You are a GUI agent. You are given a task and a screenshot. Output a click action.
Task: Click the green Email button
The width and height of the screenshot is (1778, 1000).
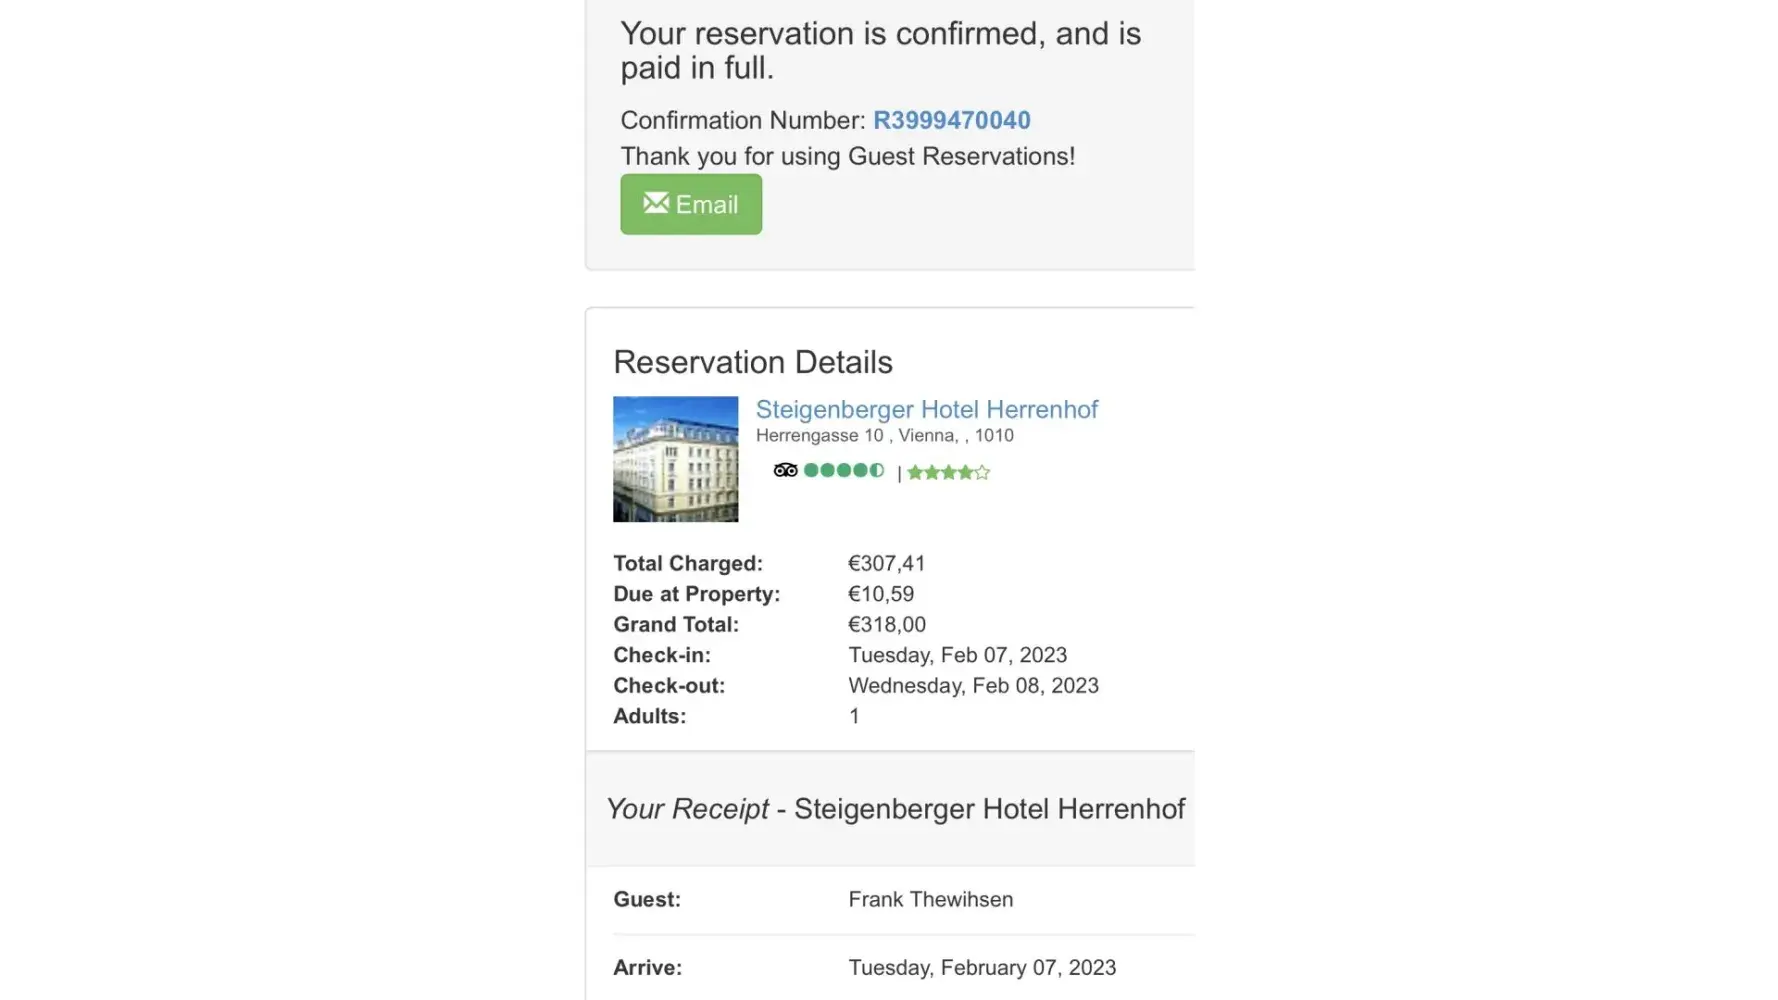coord(691,205)
